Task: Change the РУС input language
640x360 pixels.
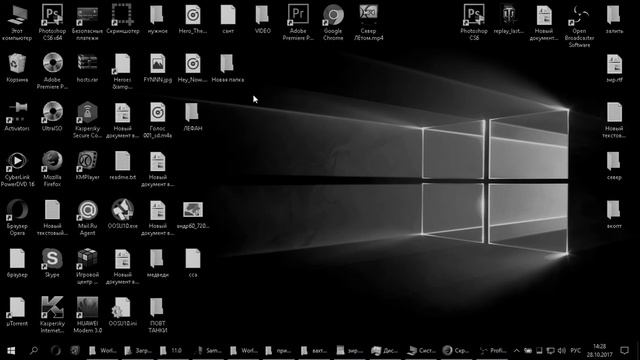Action: pos(576,351)
